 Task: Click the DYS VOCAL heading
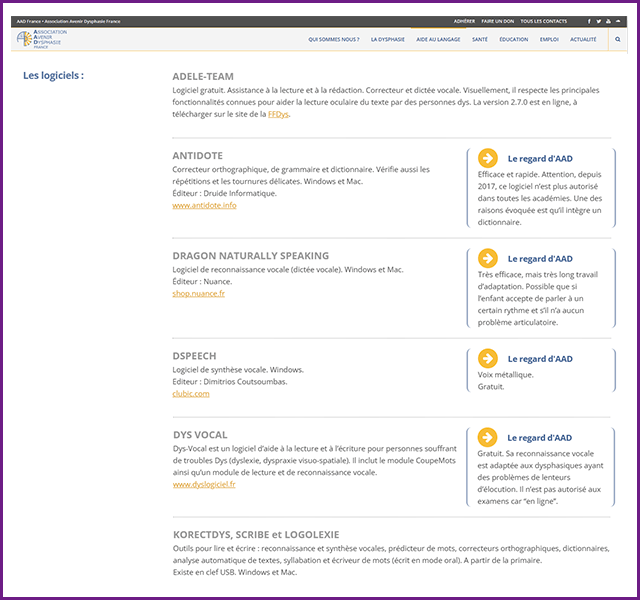200,435
